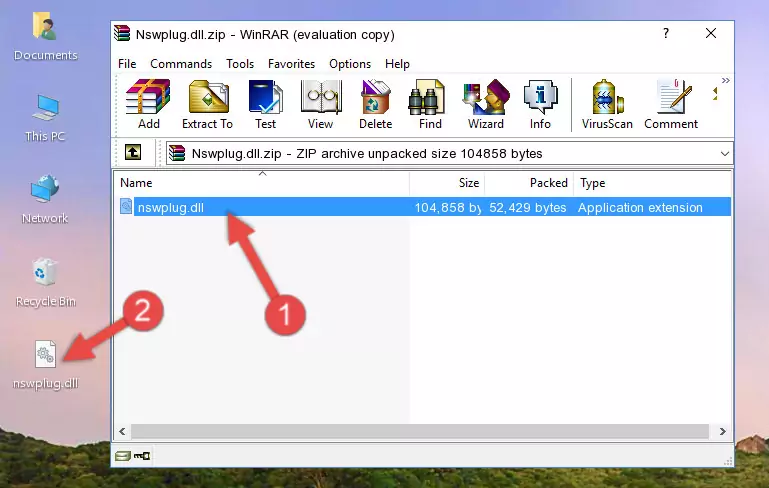Click the key icon in status bar

pyautogui.click(x=142, y=456)
